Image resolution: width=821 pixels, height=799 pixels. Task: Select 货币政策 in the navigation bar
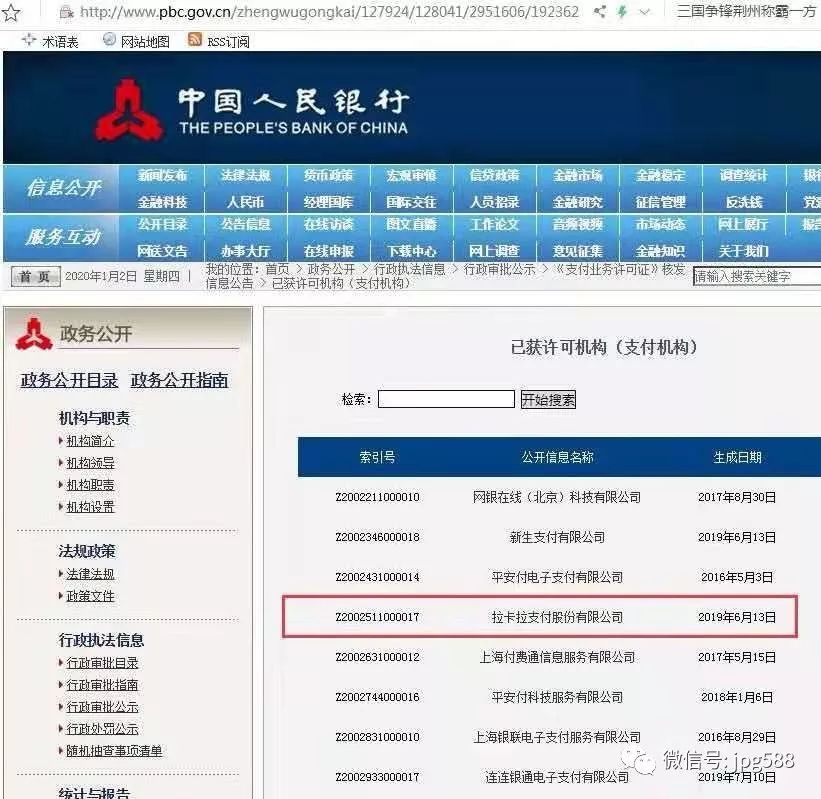pyautogui.click(x=329, y=175)
